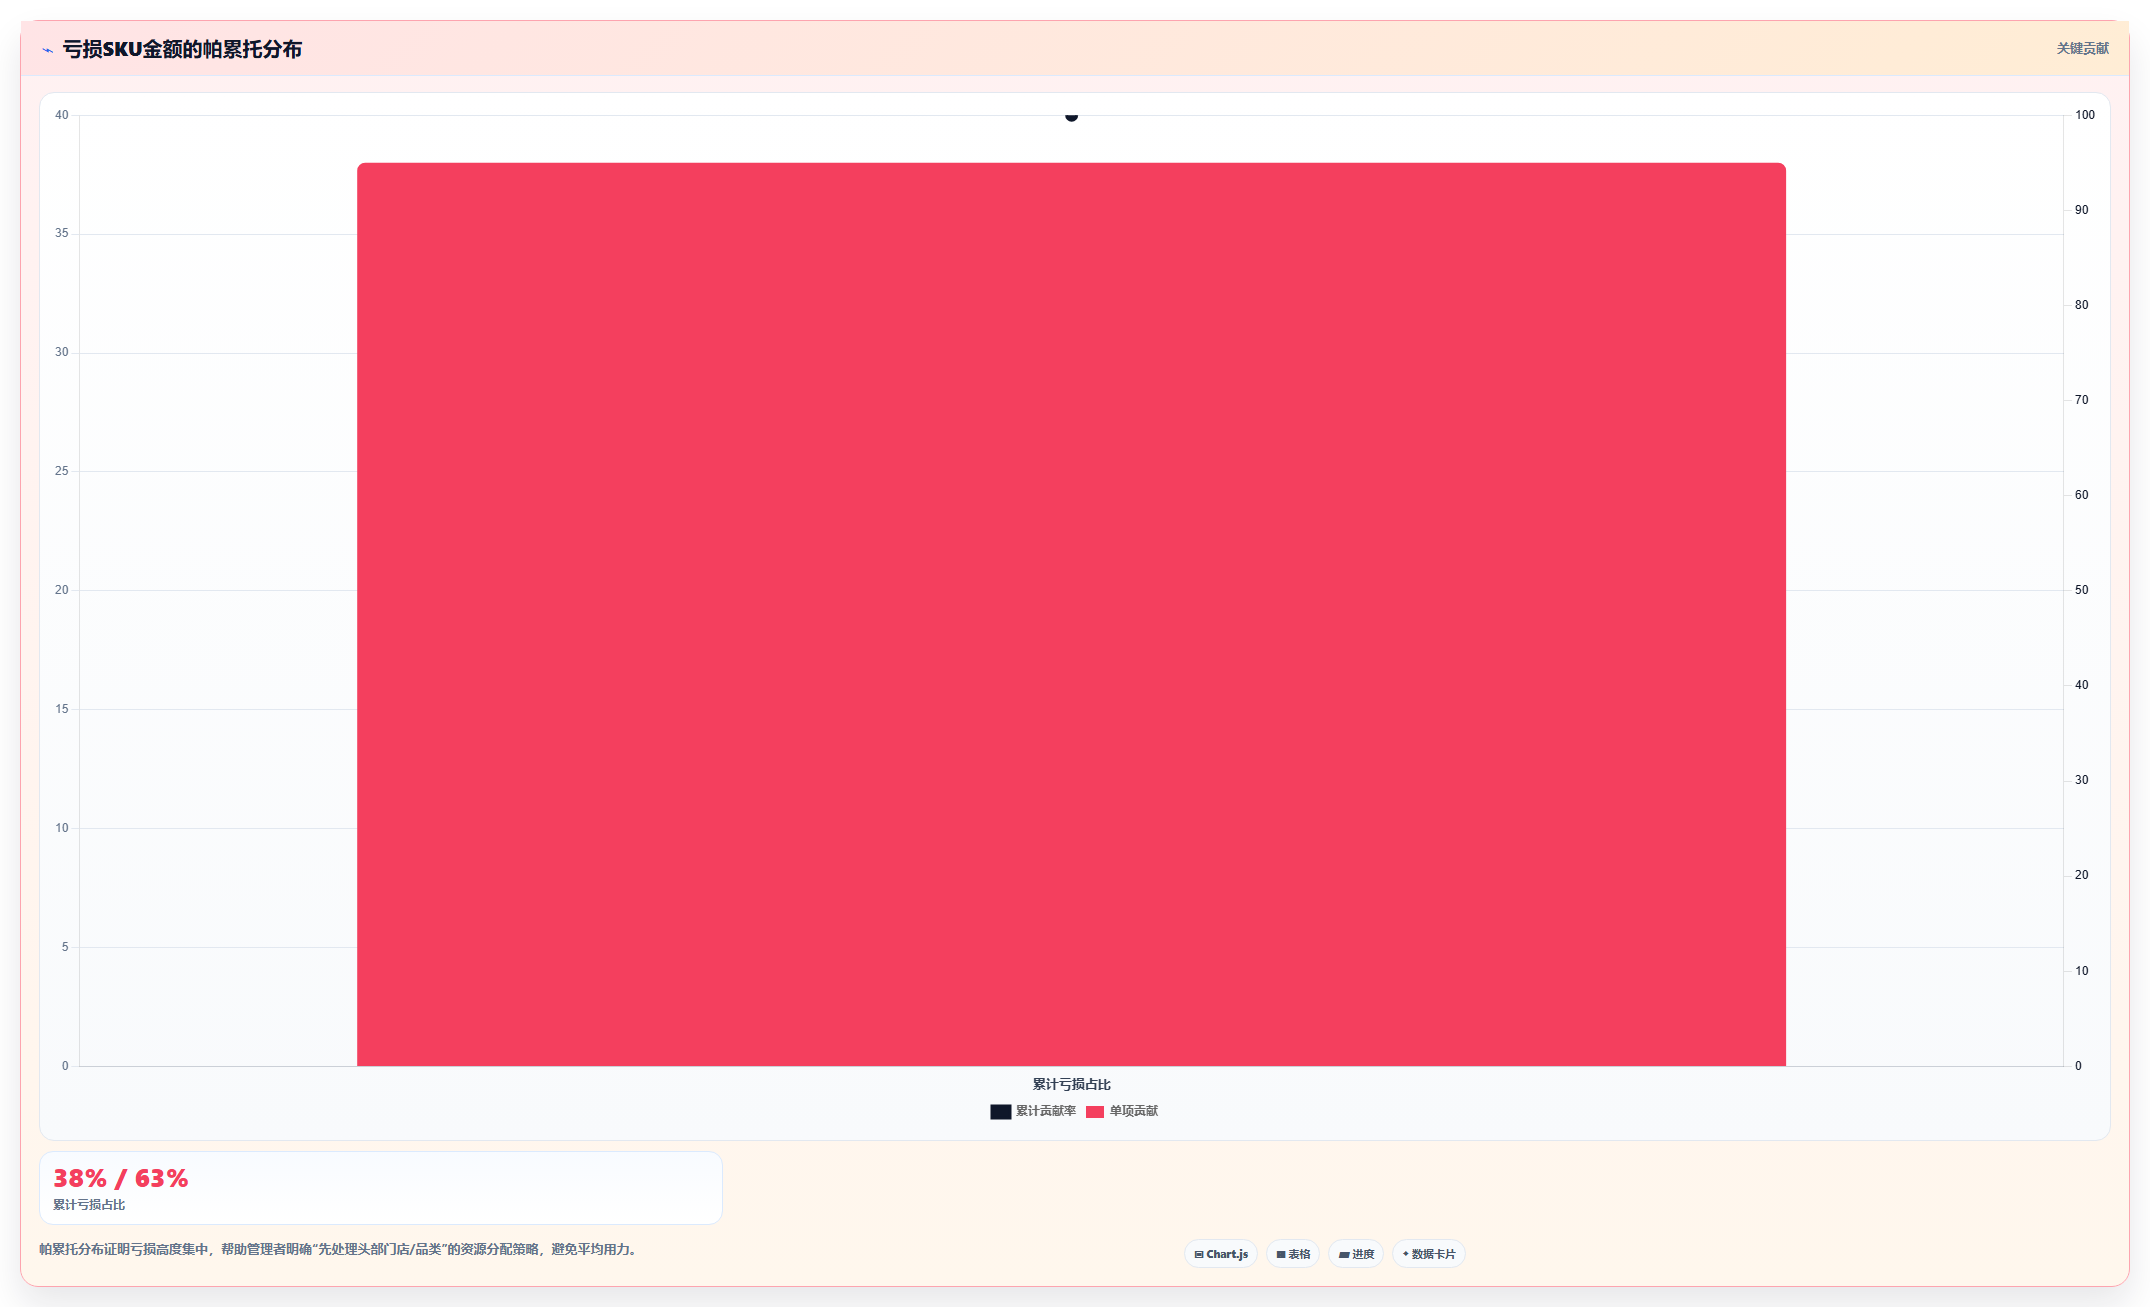Viewport: 2150px width, 1307px height.
Task: Click the right axis tick 50
Action: 2081,590
